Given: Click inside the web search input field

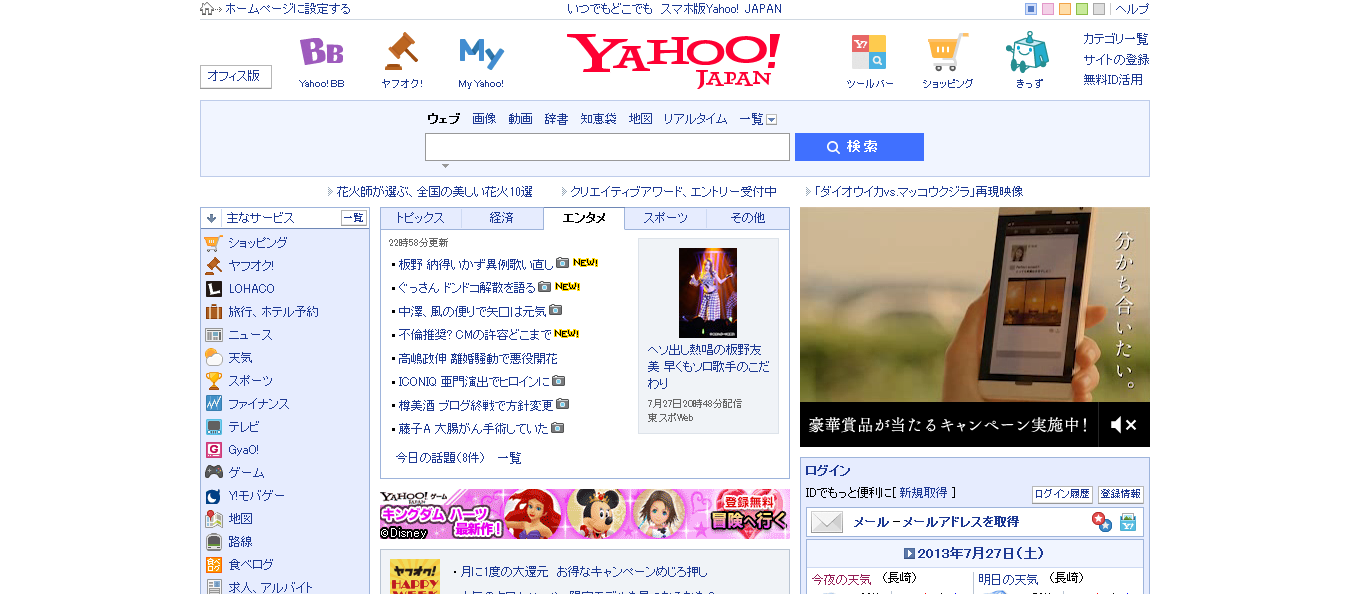Looking at the screenshot, I should pos(607,147).
